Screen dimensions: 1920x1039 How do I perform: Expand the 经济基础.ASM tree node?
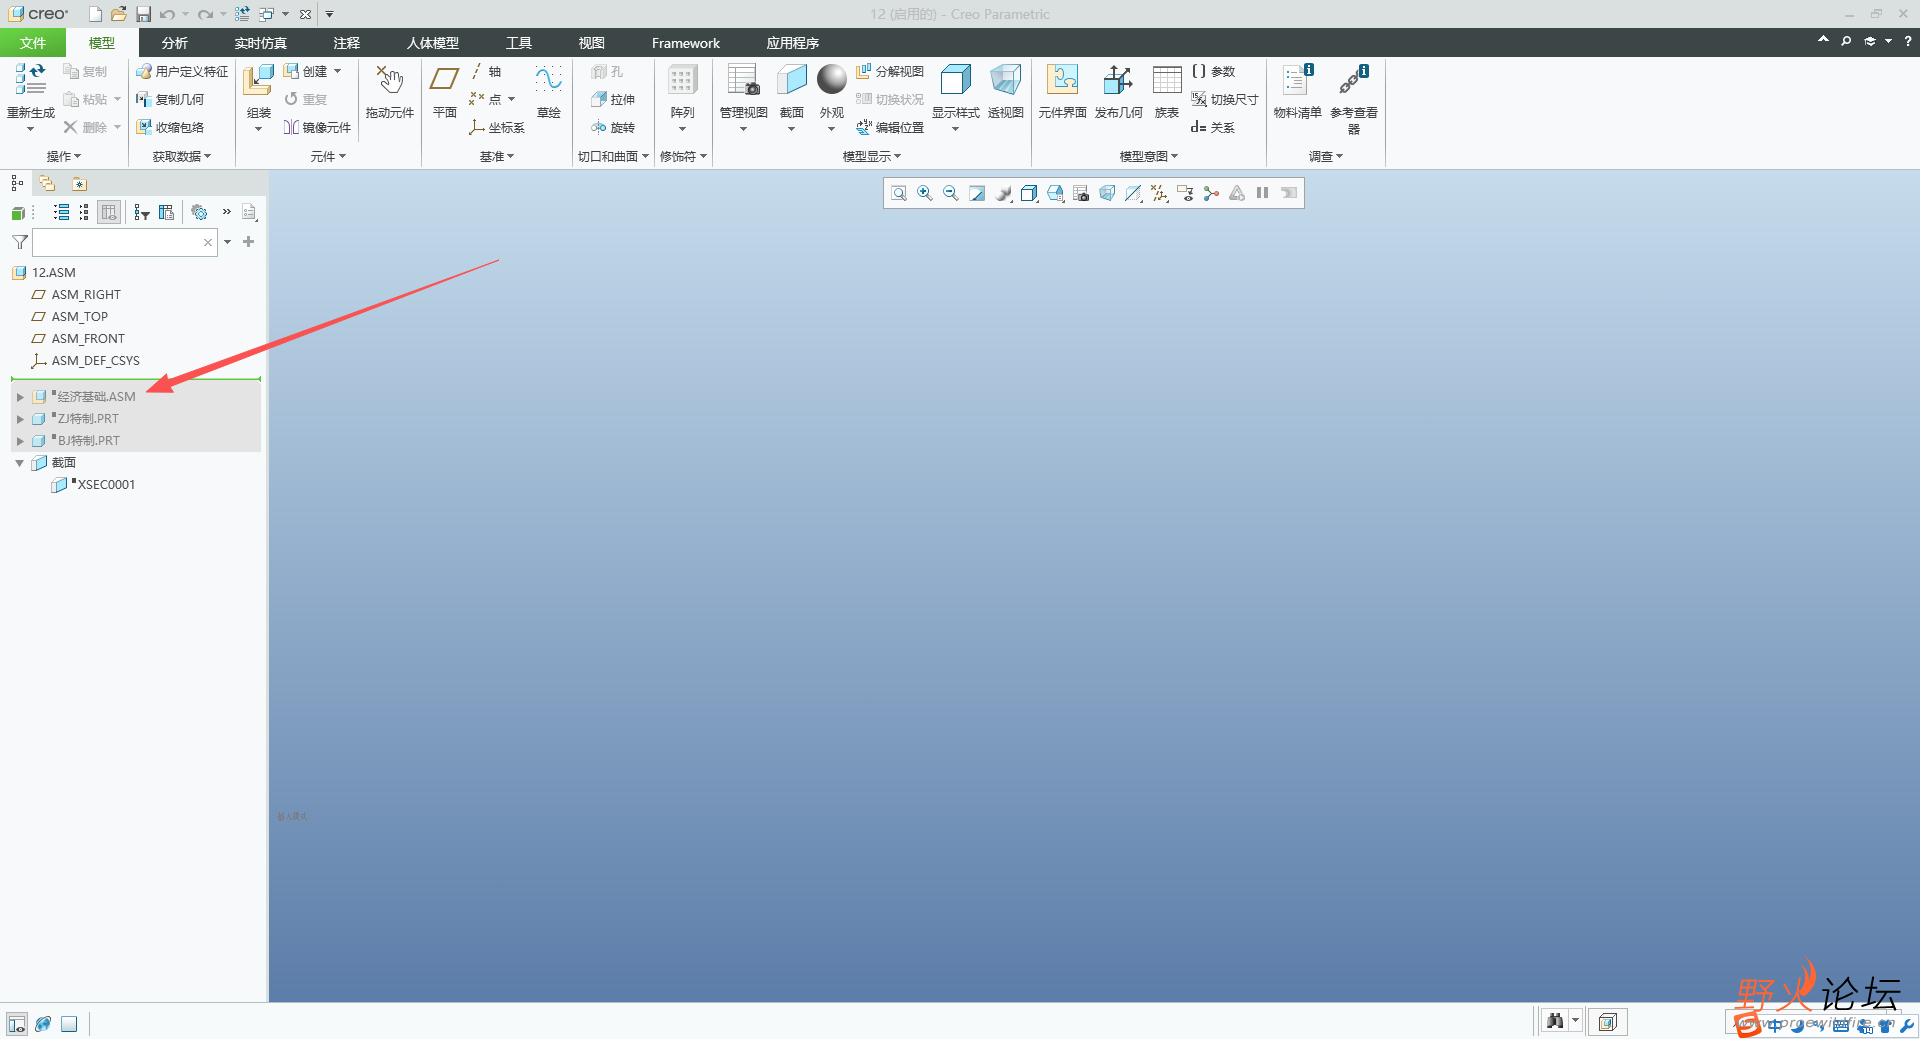(x=20, y=397)
